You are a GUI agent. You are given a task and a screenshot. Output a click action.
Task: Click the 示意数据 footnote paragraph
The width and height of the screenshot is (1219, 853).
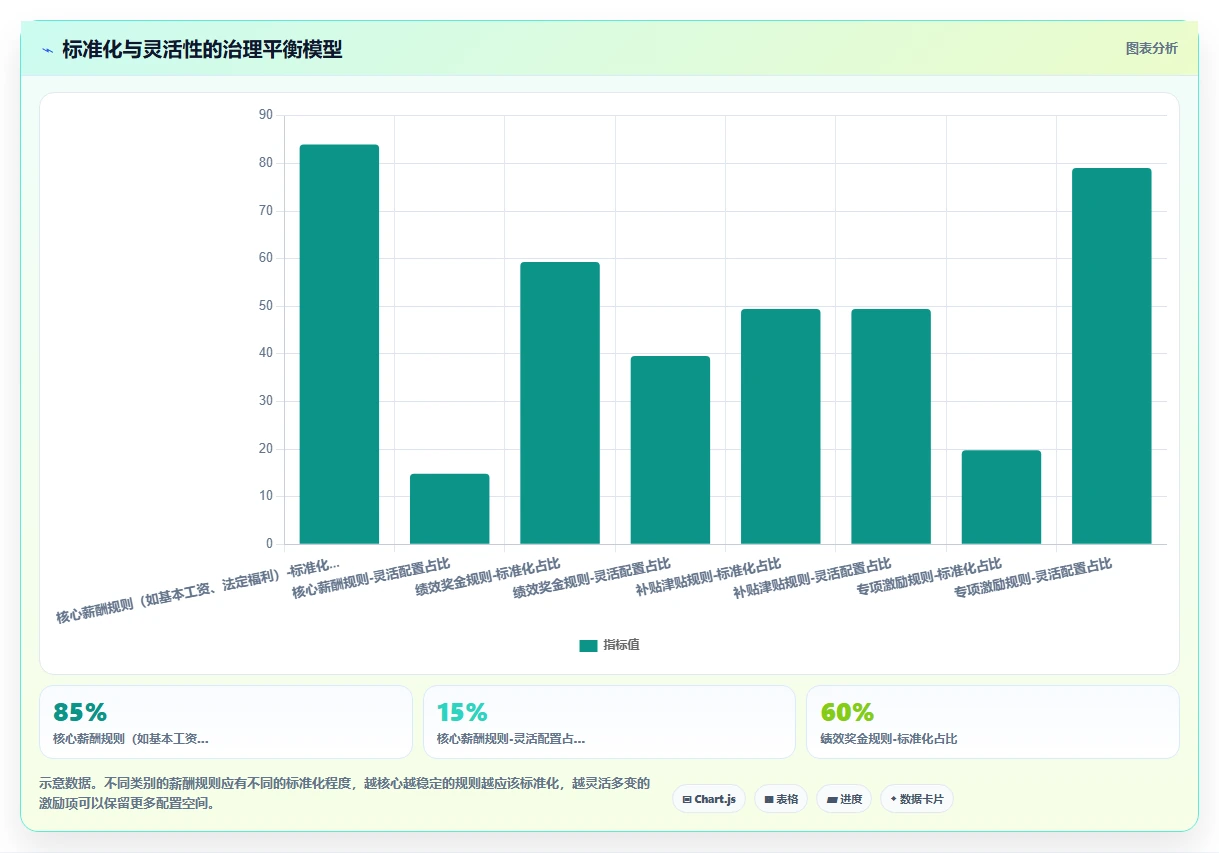[x=345, y=793]
